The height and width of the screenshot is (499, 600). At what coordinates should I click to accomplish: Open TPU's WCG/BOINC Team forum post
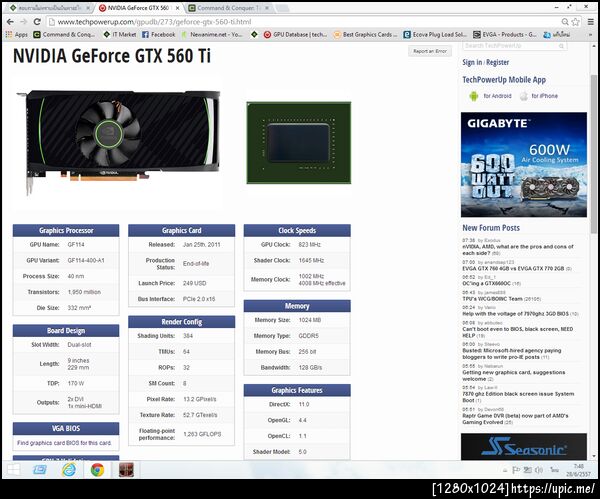point(492,298)
